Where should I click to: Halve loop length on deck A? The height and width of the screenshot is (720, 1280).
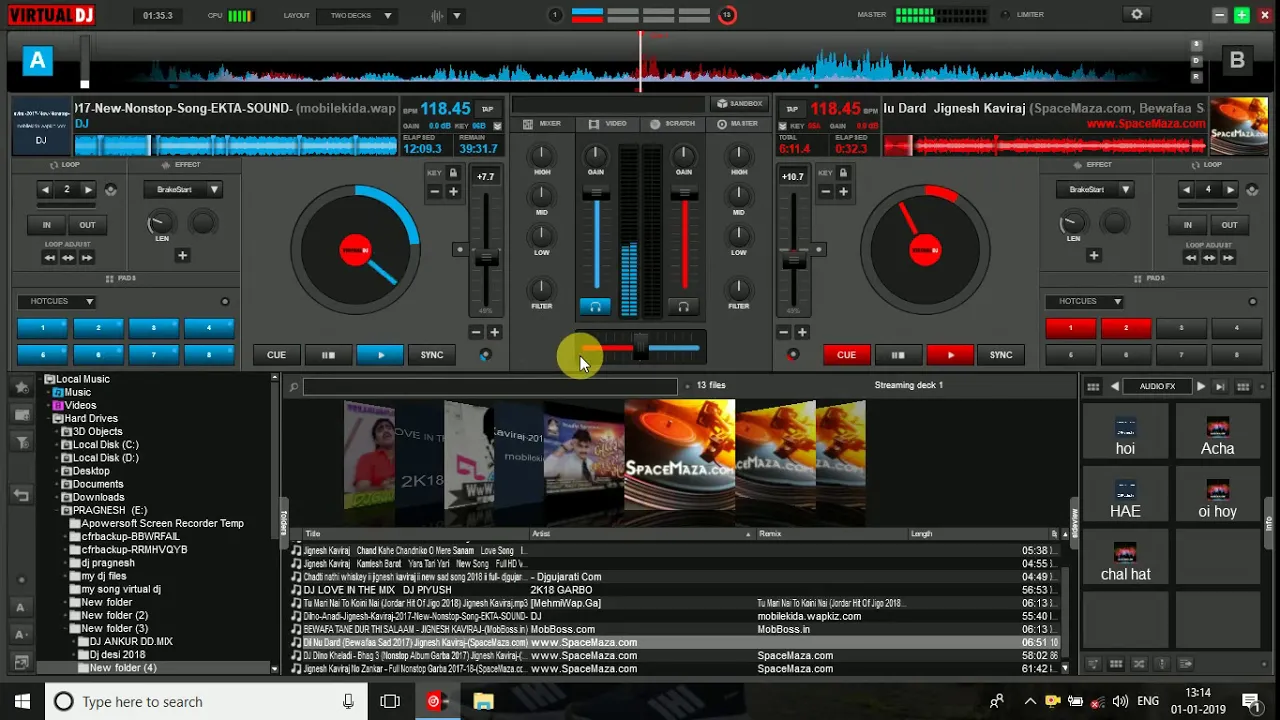tap(45, 189)
